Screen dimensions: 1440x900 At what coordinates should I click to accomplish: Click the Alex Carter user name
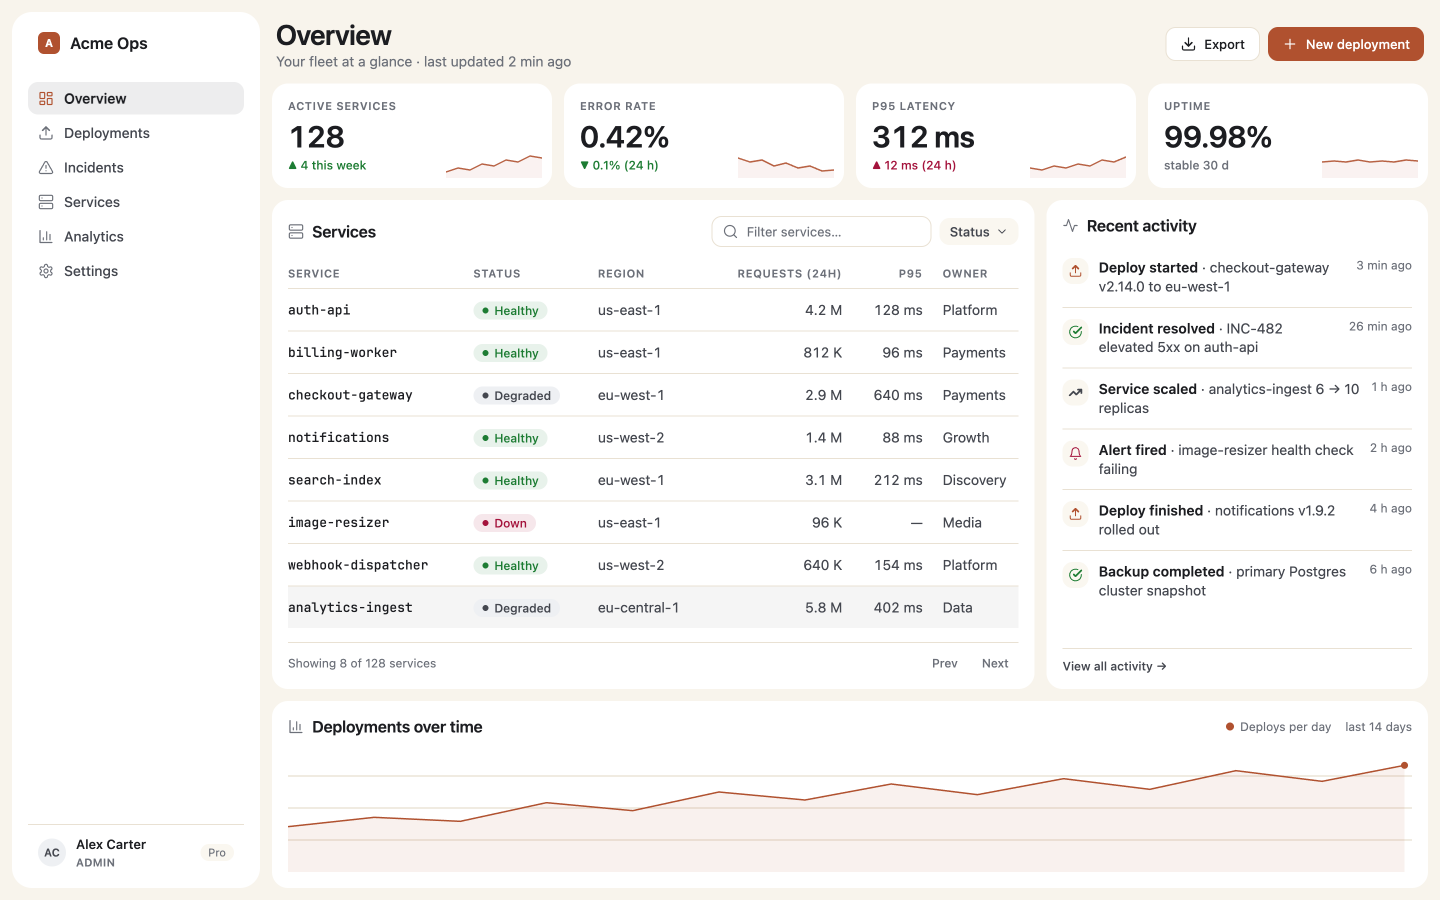[x=111, y=845]
